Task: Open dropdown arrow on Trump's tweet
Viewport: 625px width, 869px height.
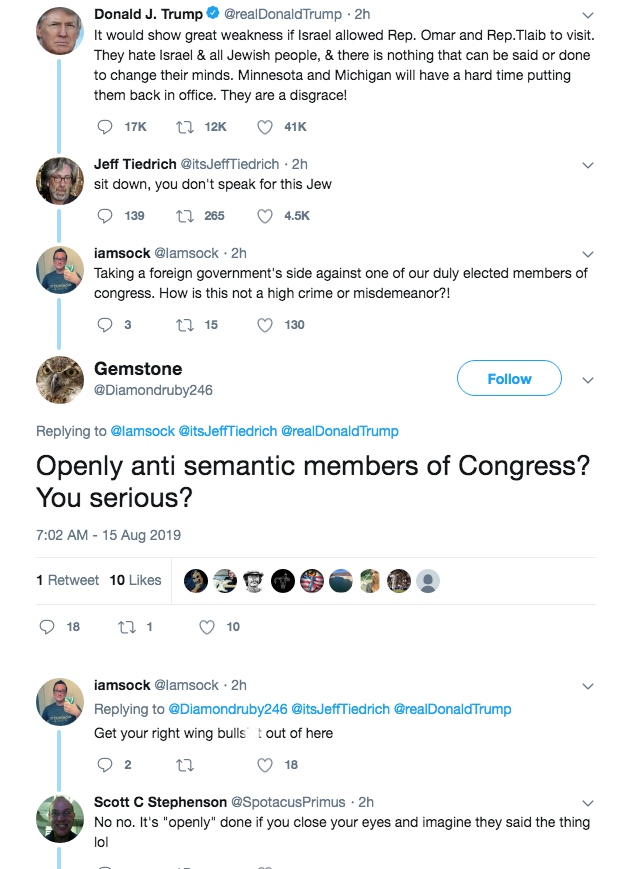Action: [588, 15]
